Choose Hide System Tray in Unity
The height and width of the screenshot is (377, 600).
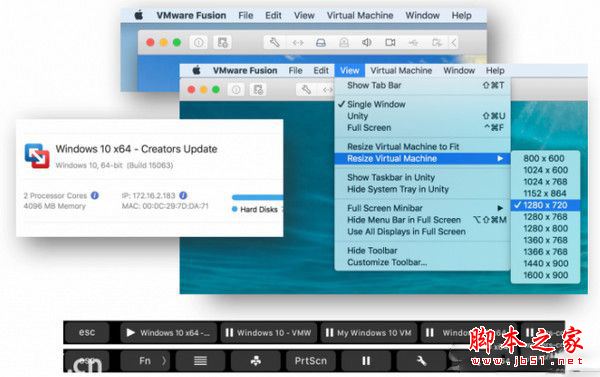pos(422,189)
